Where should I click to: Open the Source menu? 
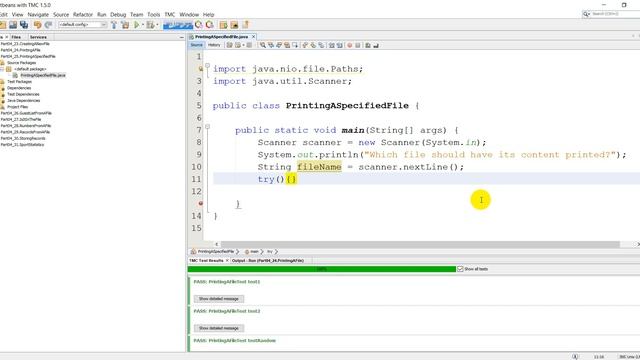click(x=61, y=14)
